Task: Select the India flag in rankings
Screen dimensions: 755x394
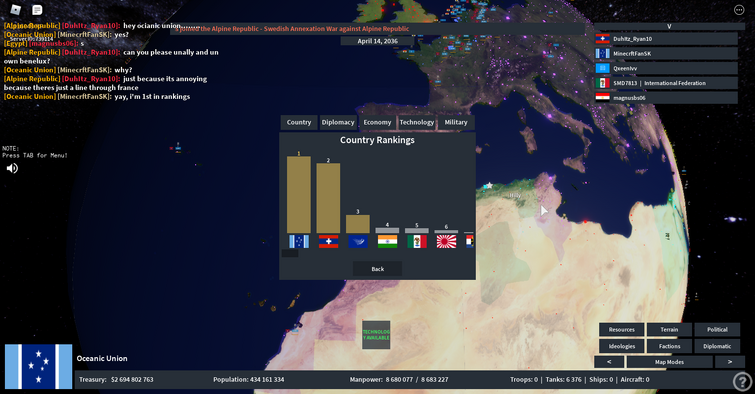Action: pyautogui.click(x=388, y=241)
